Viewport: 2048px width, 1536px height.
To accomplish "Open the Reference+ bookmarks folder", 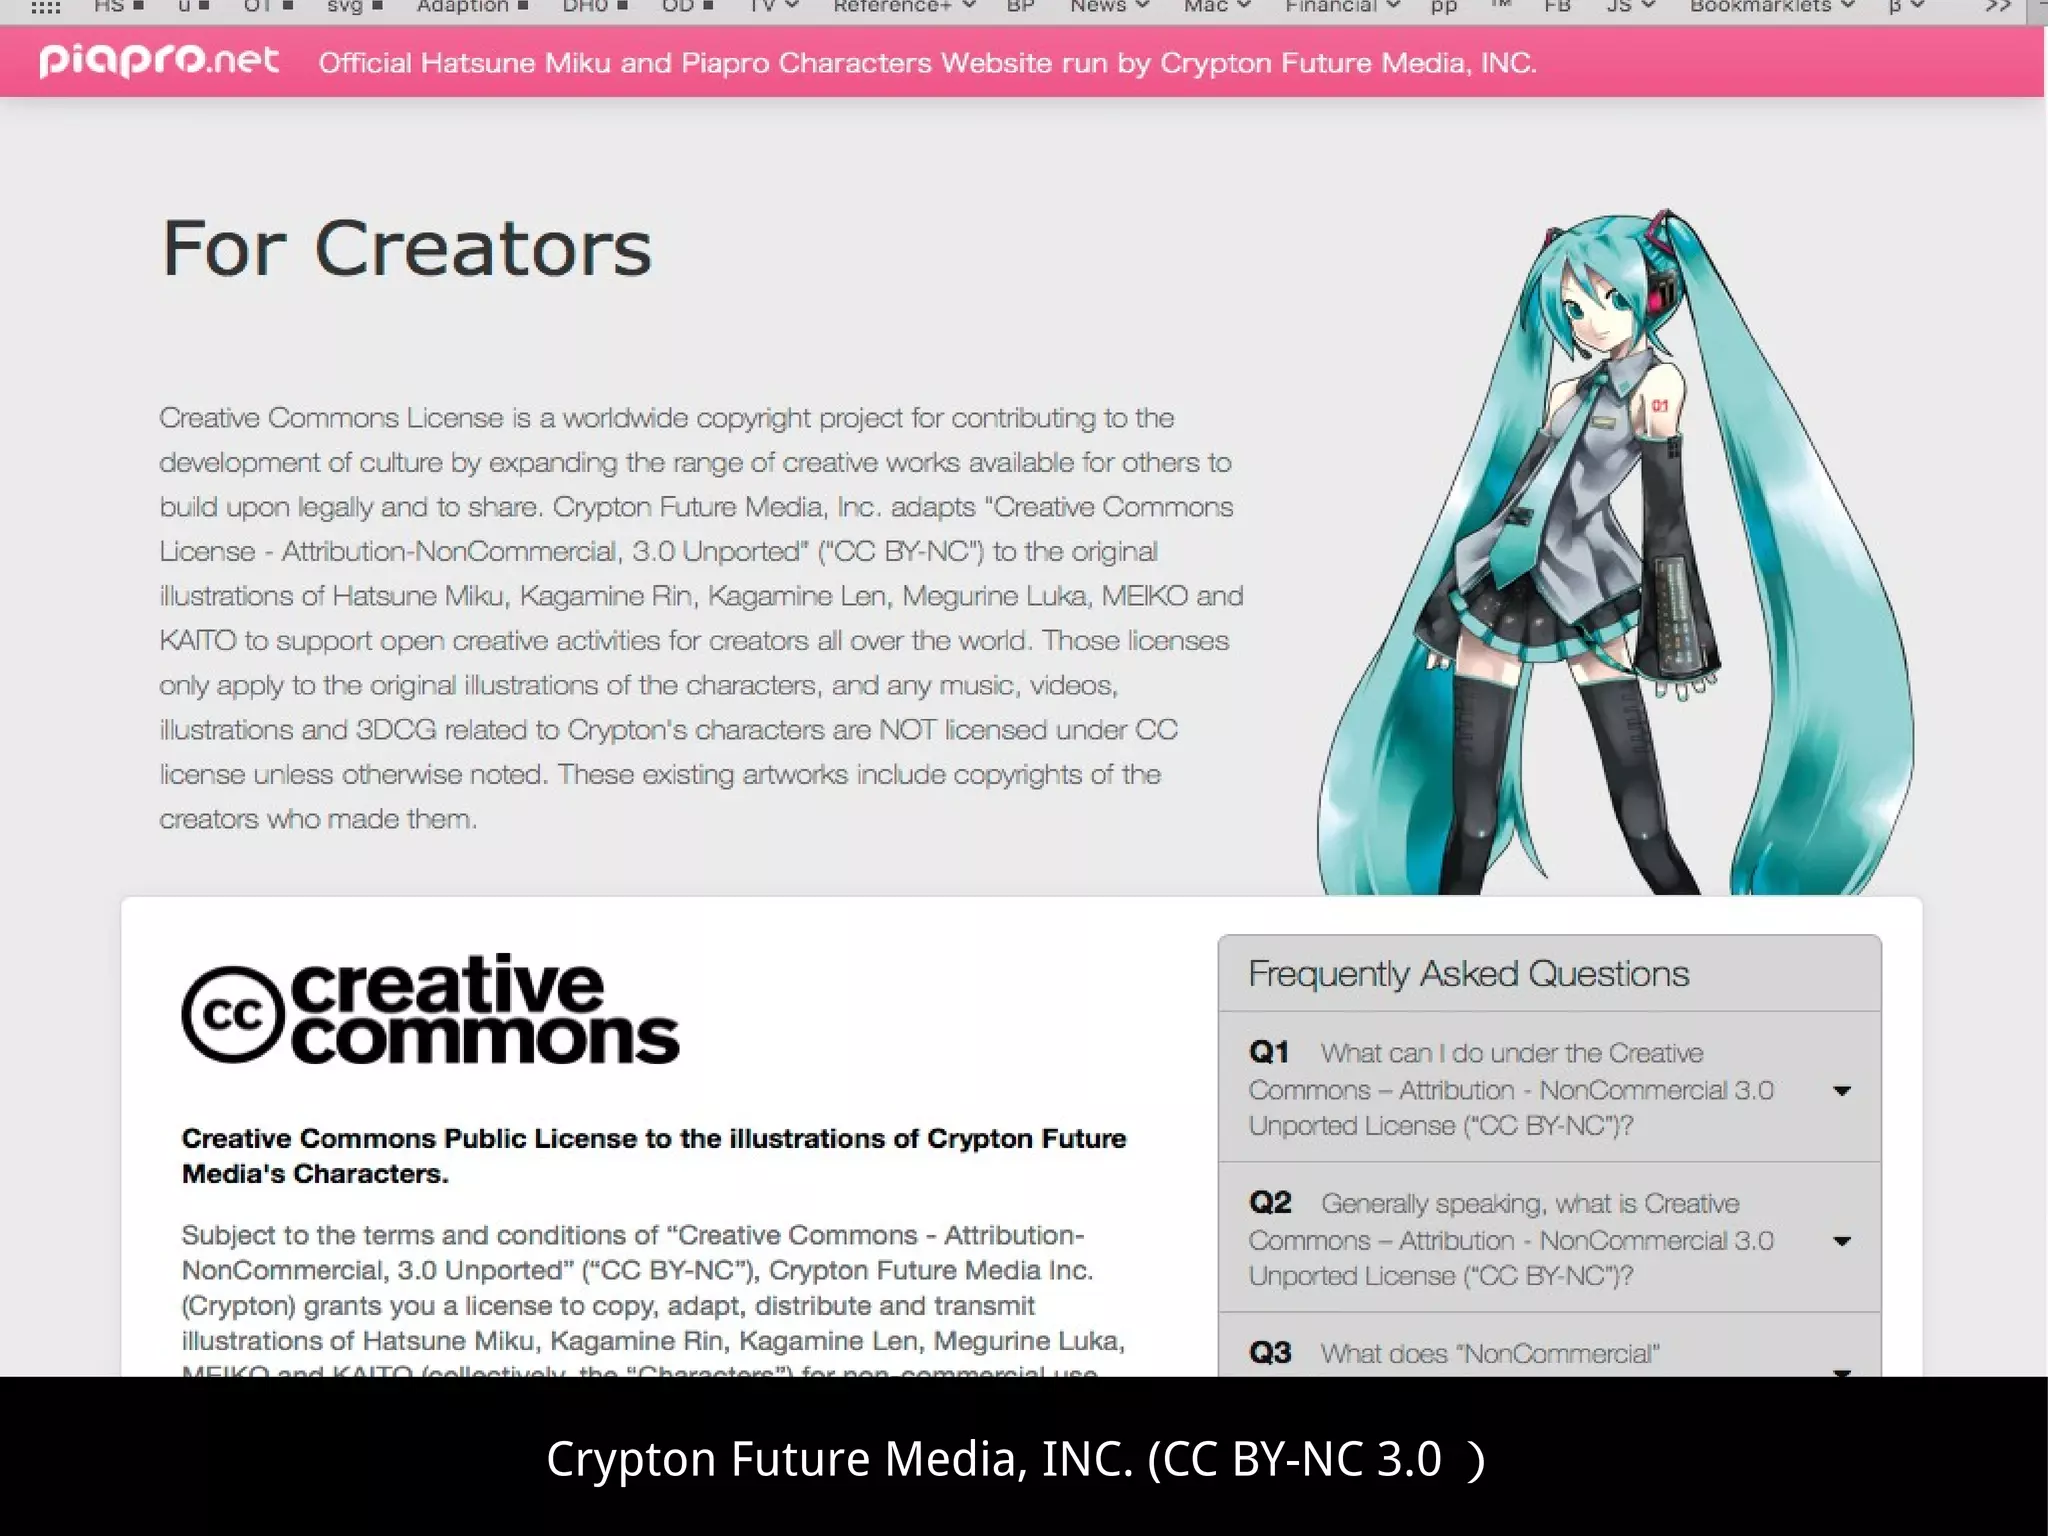I will click(904, 7).
